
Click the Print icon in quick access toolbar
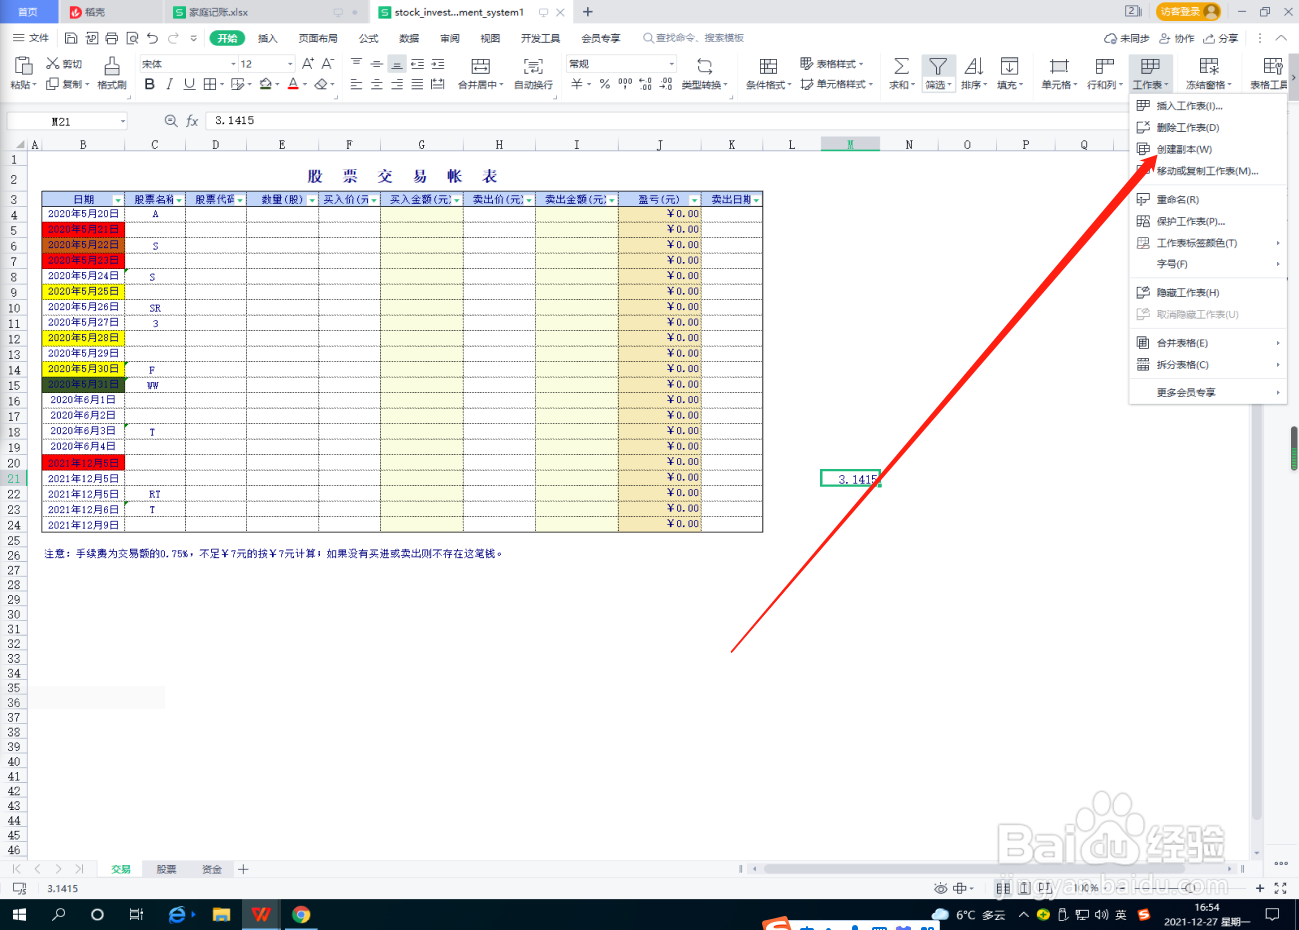tap(112, 38)
